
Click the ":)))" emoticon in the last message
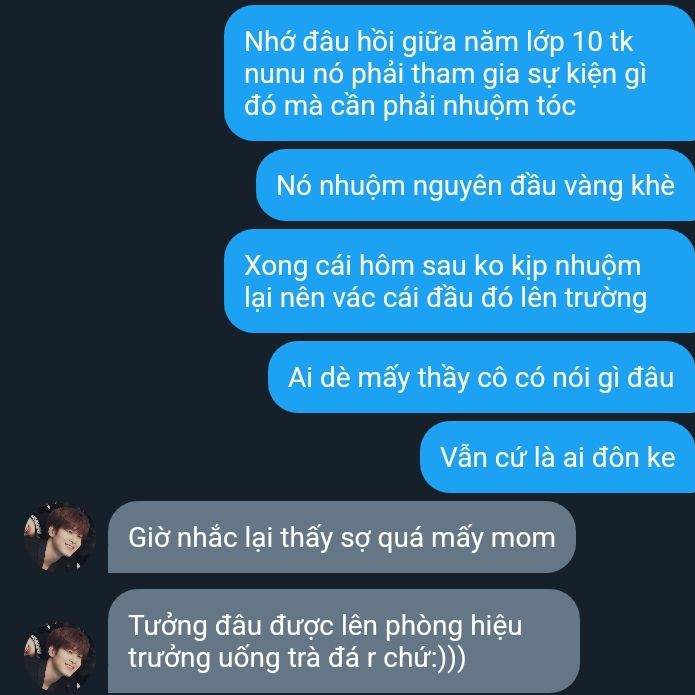coord(449,659)
